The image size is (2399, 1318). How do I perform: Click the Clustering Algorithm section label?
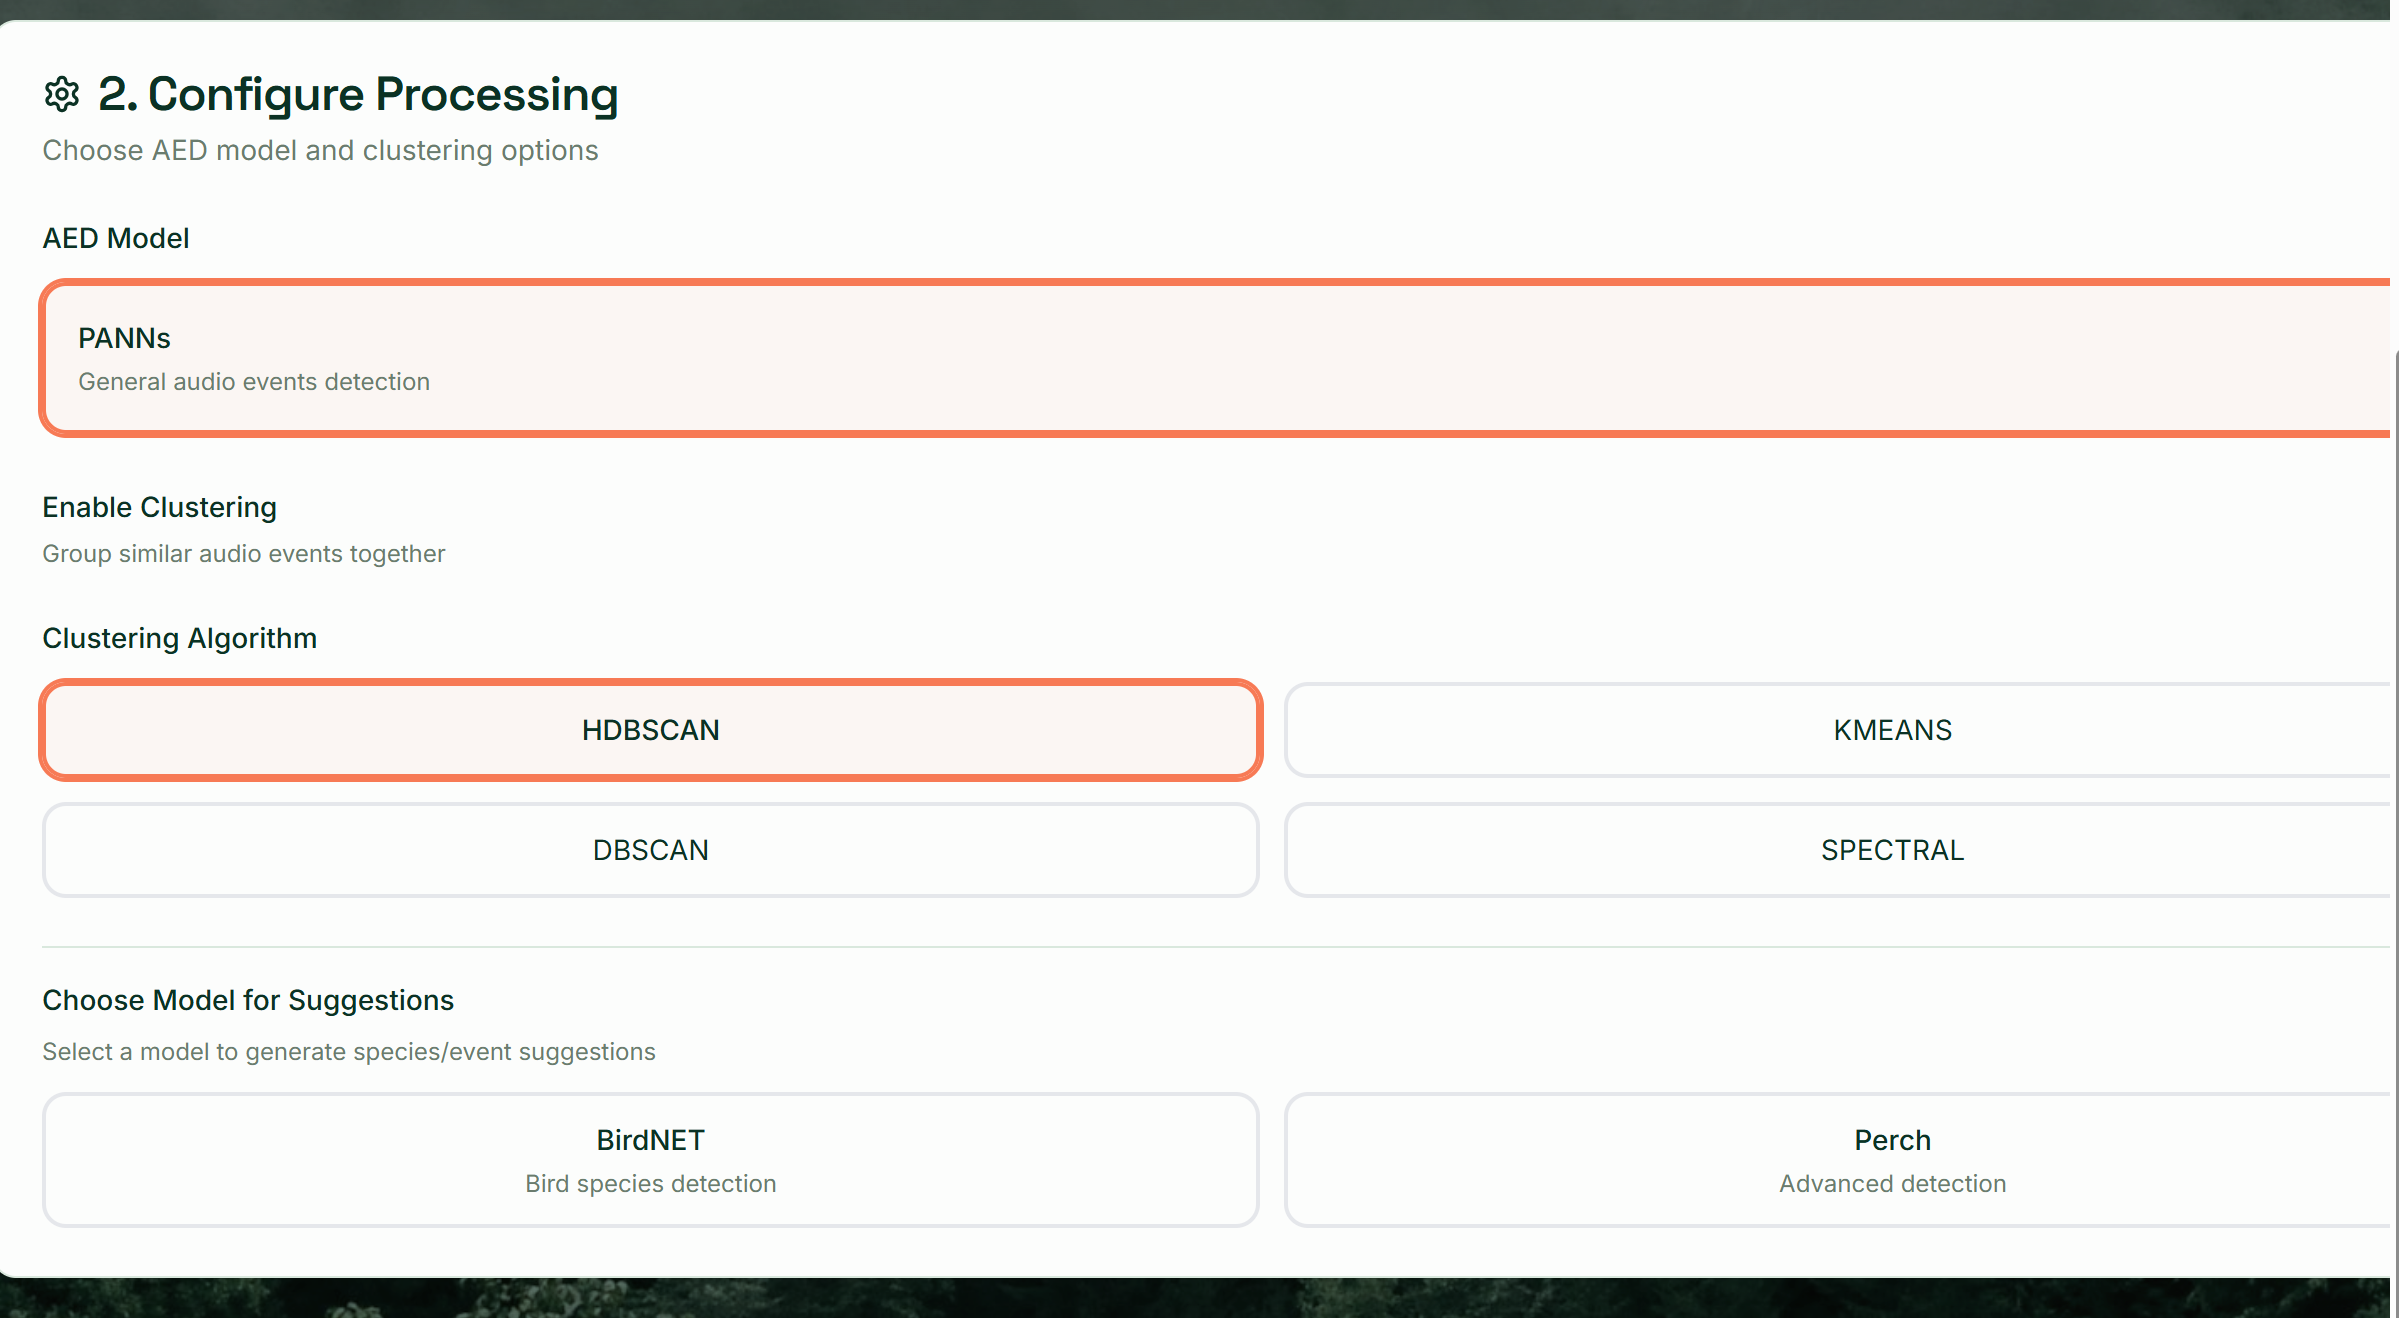179,638
